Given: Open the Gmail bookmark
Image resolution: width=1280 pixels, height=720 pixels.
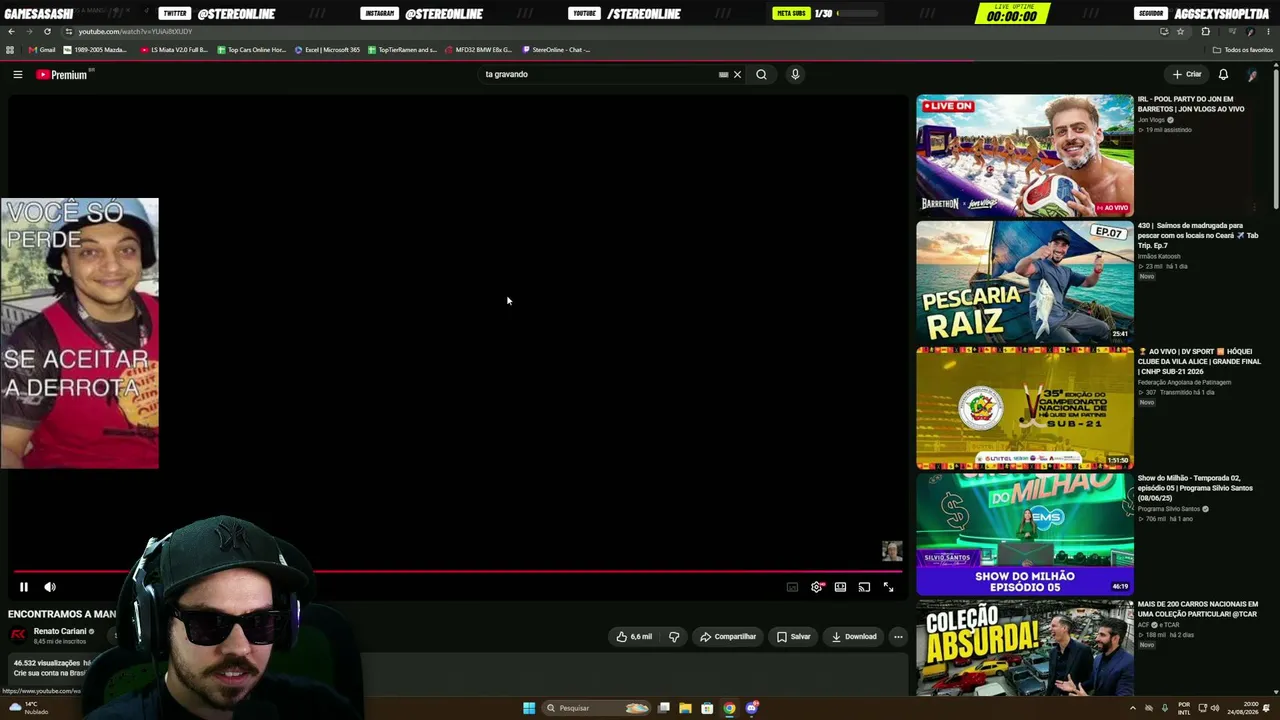Looking at the screenshot, I should [42, 50].
